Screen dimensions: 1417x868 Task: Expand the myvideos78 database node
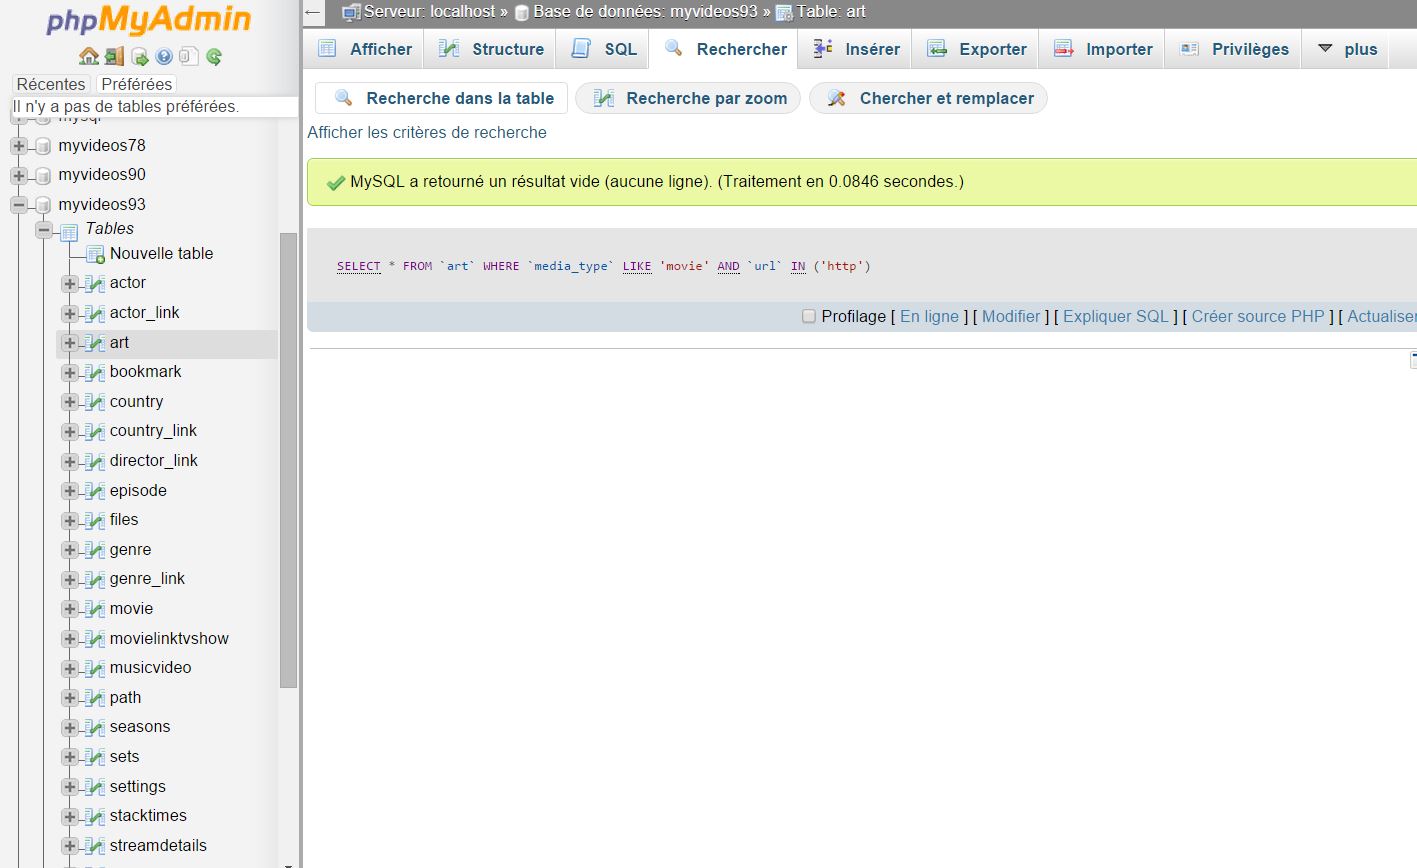click(19, 146)
